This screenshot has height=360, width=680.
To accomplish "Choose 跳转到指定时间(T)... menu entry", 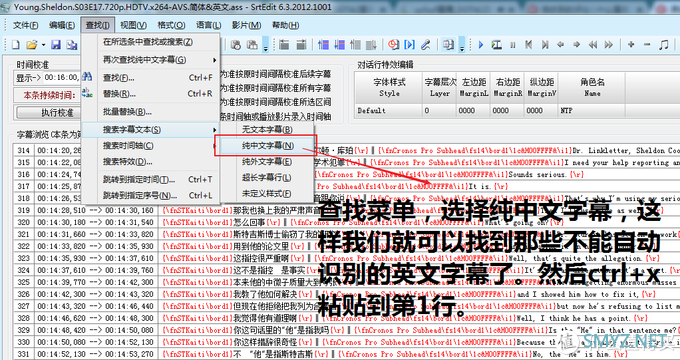I will (x=151, y=179).
